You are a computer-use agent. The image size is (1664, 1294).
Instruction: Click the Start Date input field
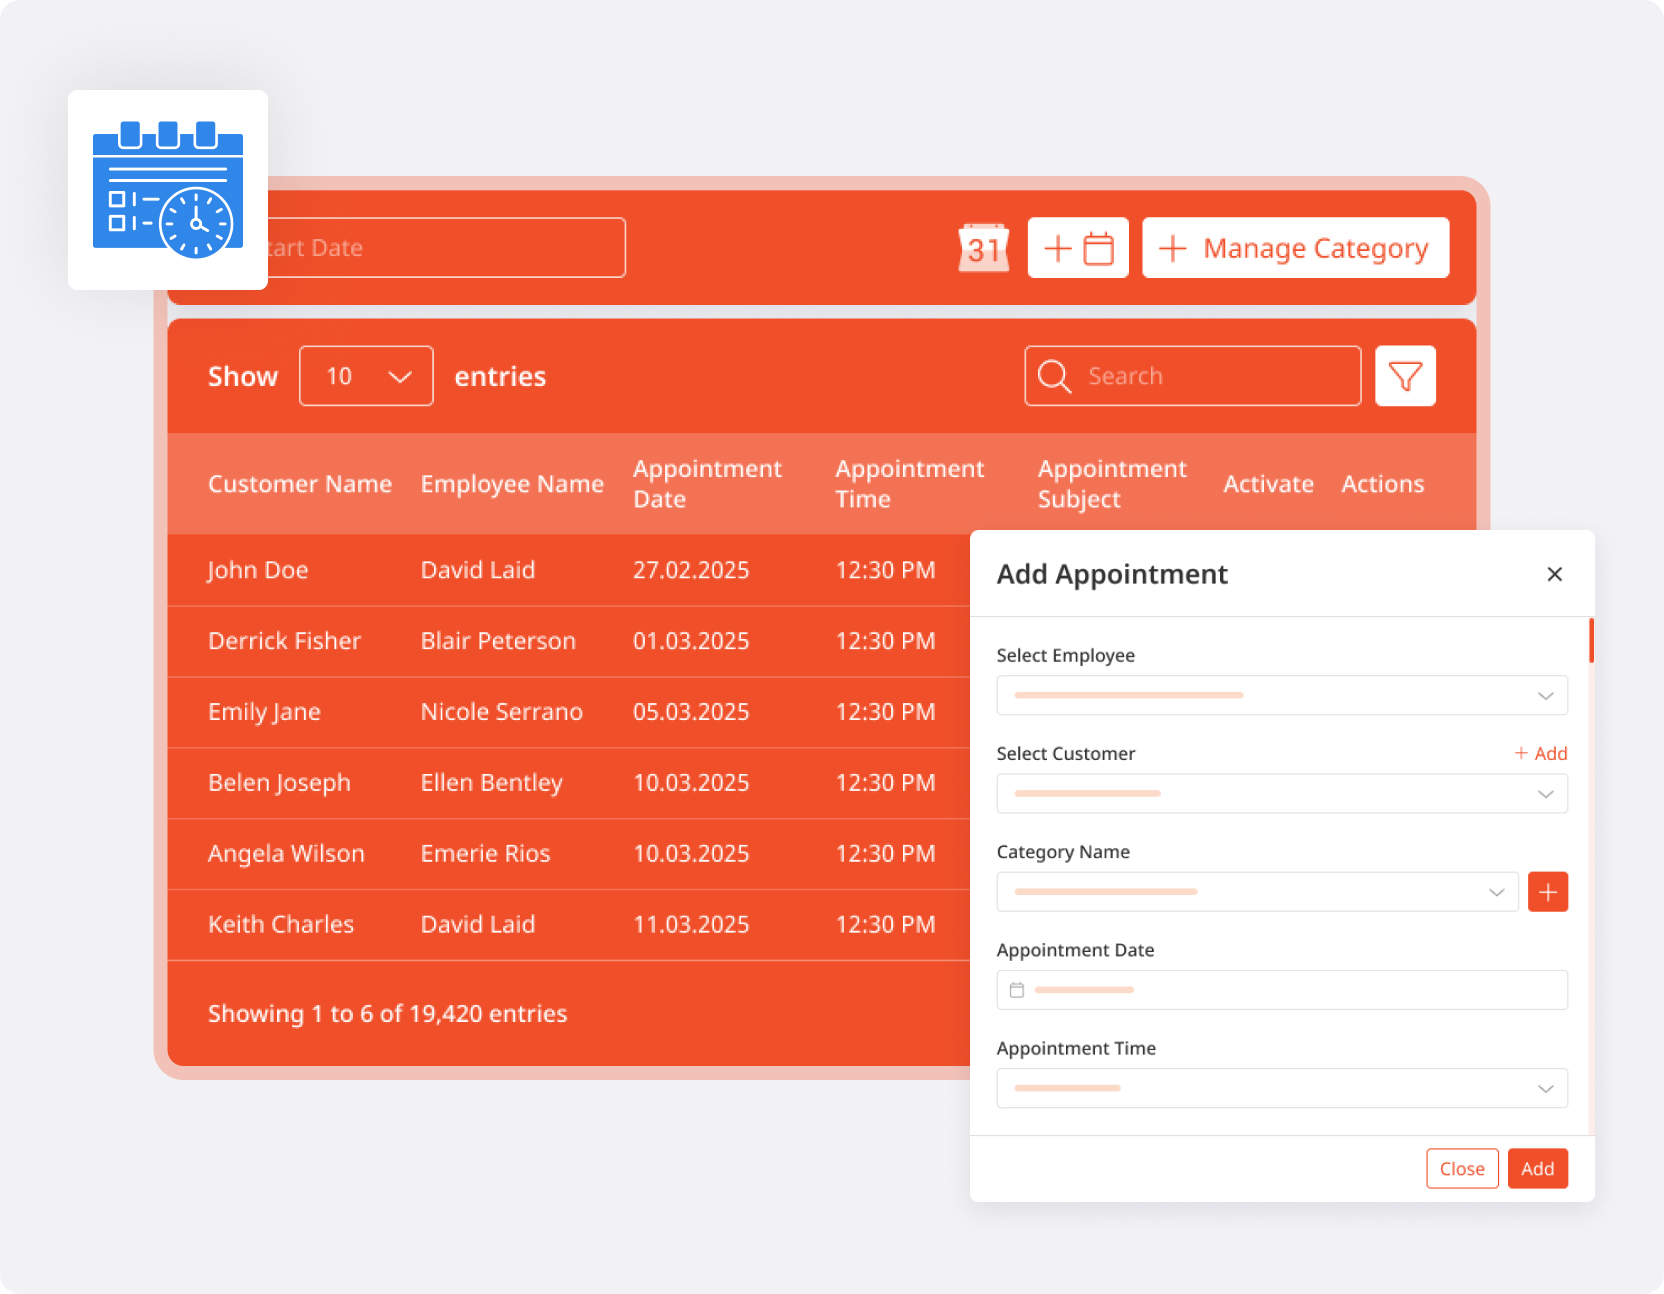tap(446, 247)
